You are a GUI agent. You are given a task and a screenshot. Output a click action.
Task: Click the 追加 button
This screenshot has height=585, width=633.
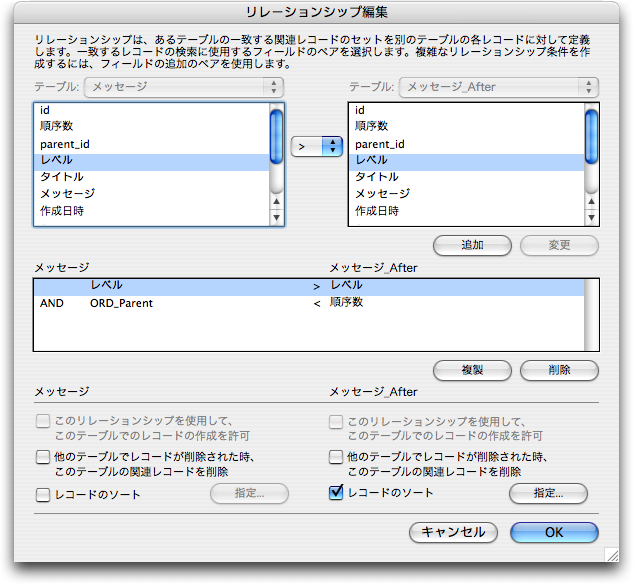point(472,245)
